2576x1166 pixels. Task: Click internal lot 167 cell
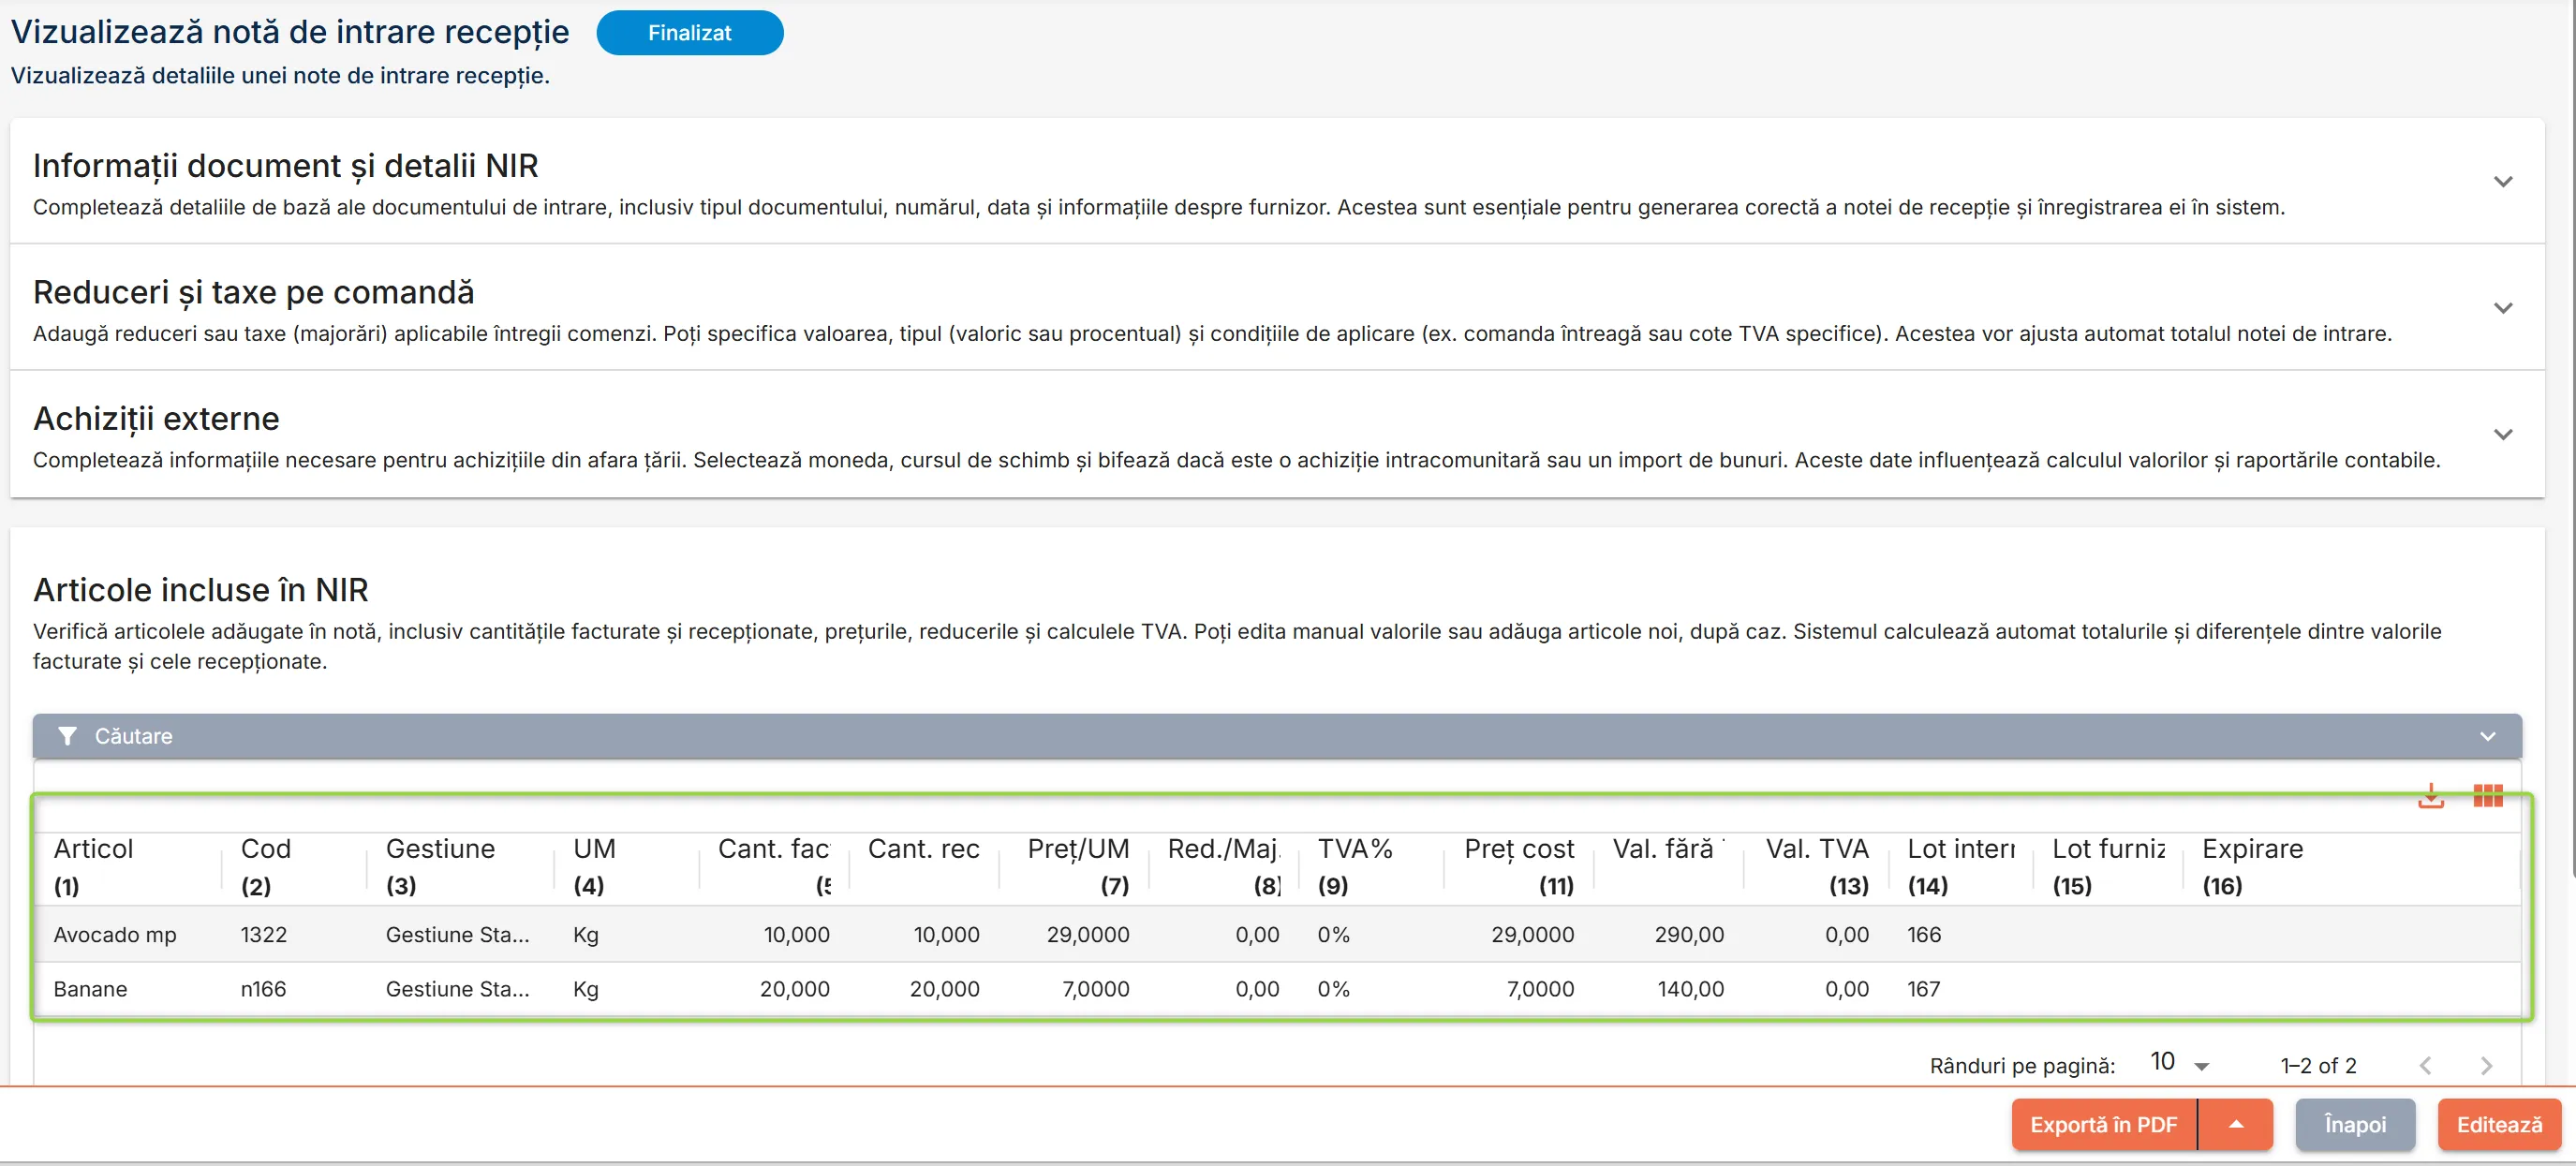pyautogui.click(x=1924, y=989)
